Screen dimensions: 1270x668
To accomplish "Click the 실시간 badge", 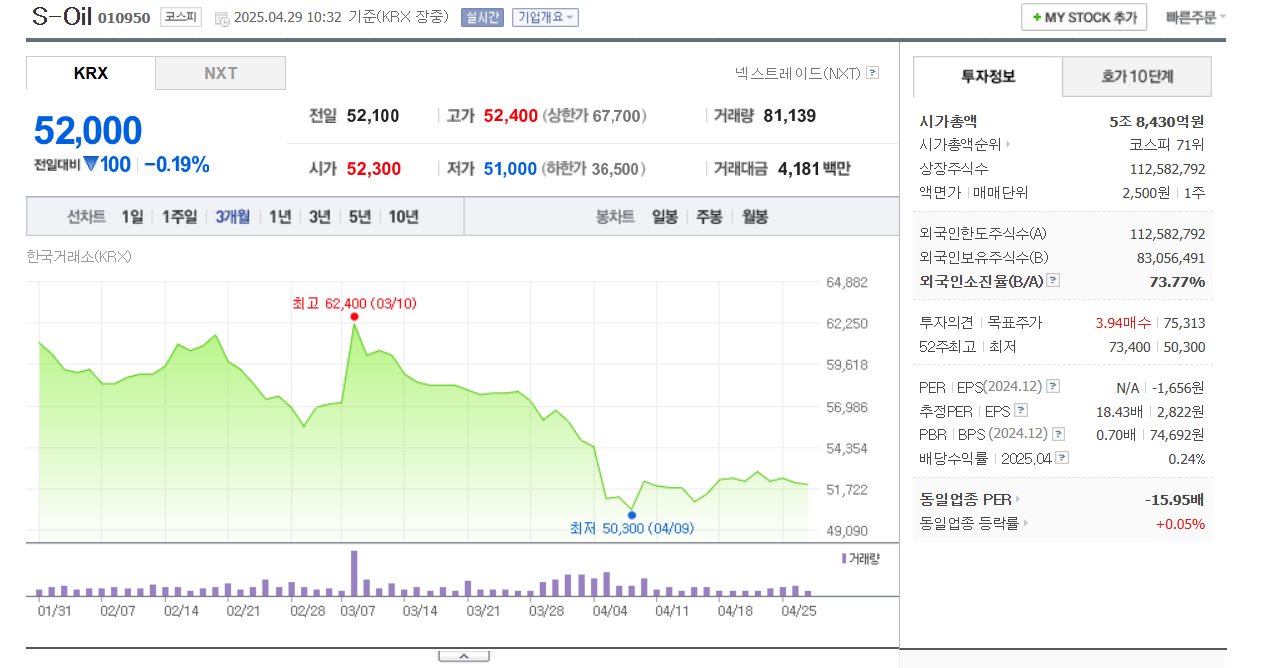I will point(482,17).
